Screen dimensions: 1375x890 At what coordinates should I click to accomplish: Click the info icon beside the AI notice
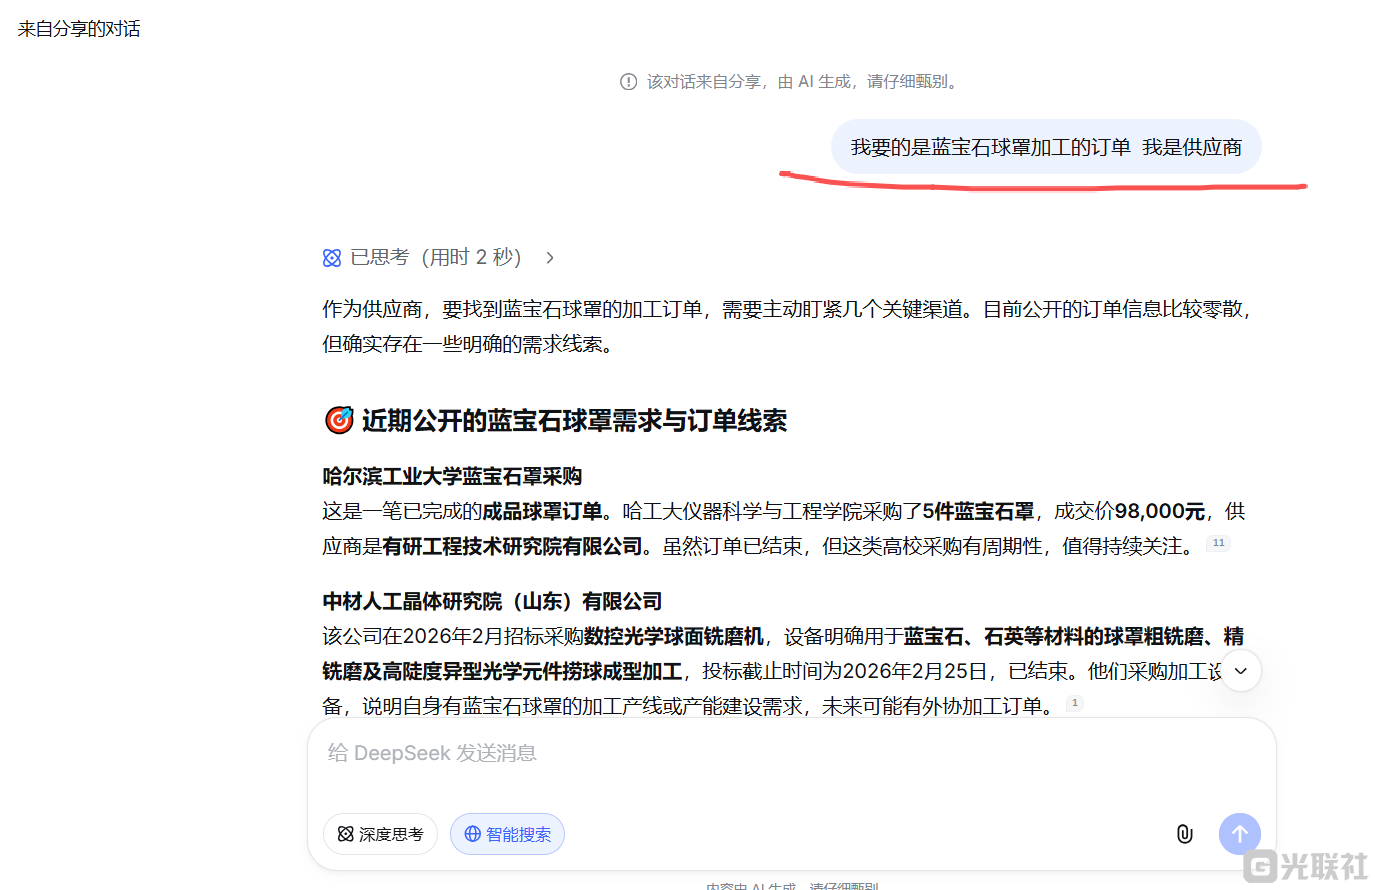pos(628,82)
